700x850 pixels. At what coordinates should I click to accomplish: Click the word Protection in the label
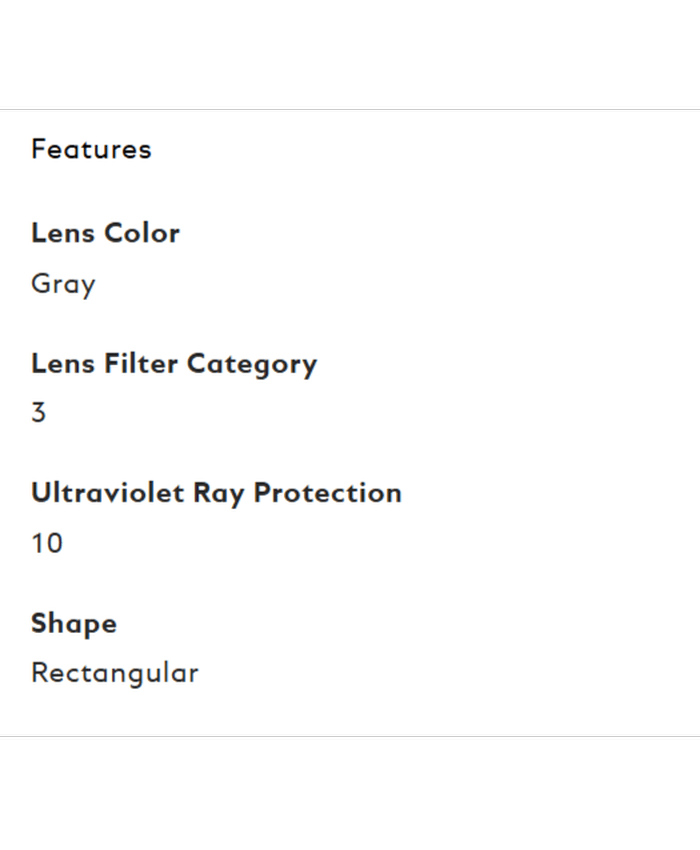pyautogui.click(x=327, y=492)
